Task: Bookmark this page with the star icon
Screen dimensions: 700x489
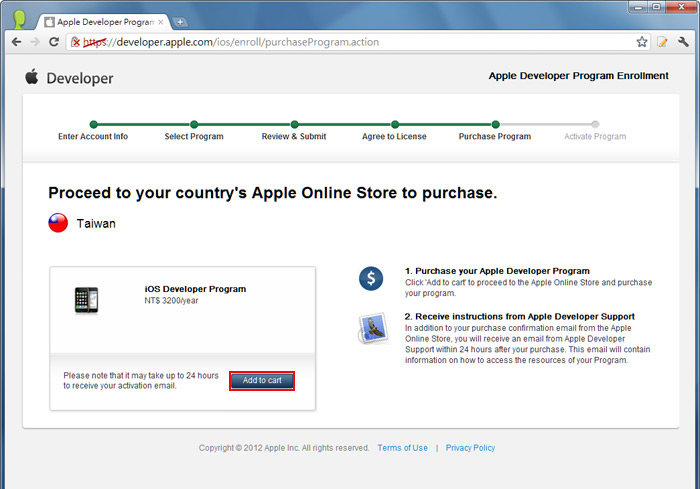Action: (x=642, y=42)
